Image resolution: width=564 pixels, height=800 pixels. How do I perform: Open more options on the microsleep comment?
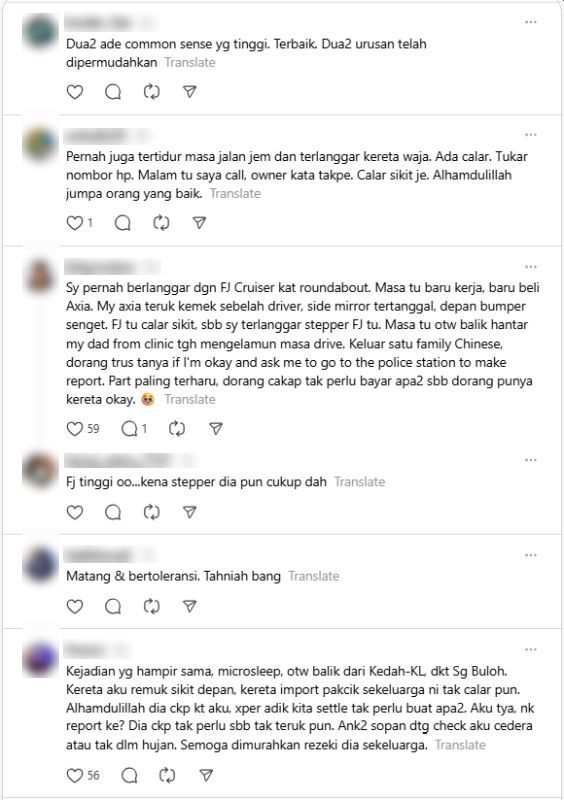(531, 649)
